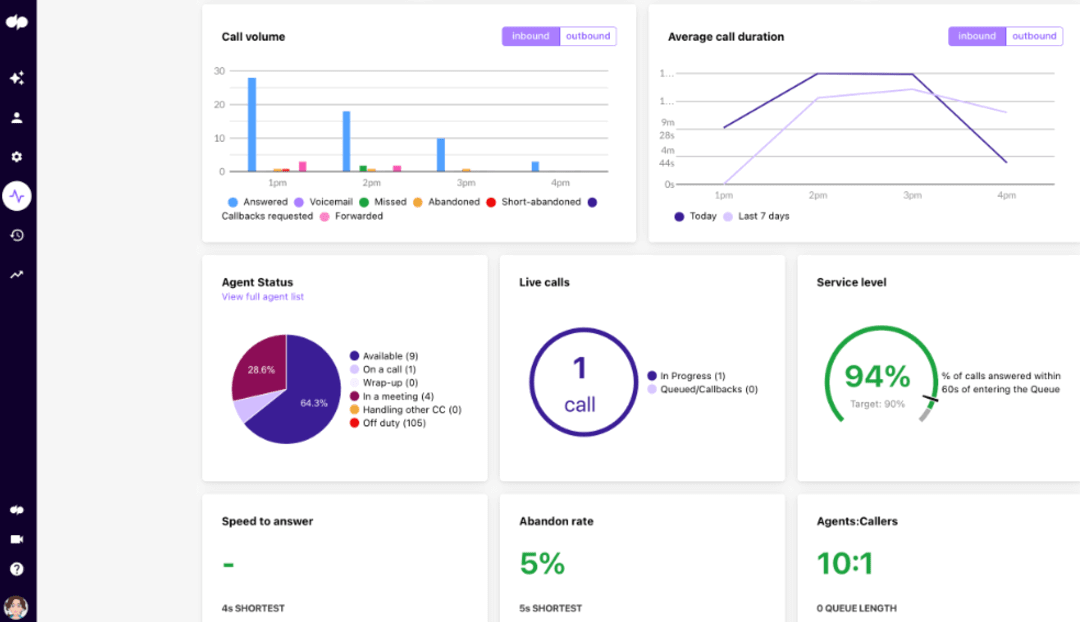Hide the Answered series in Call volume legend
Image resolution: width=1080 pixels, height=622 pixels.
coord(264,202)
